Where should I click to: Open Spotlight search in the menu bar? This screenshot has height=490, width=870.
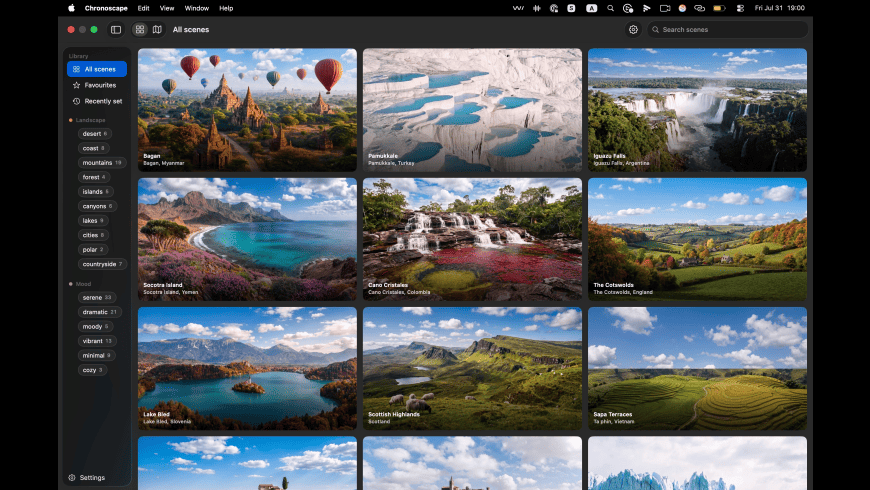(610, 8)
